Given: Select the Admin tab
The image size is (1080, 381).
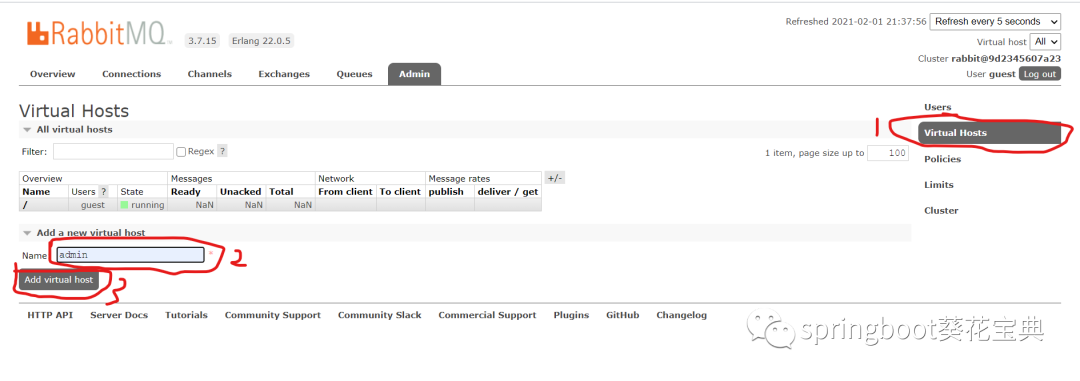Looking at the screenshot, I should click(414, 74).
